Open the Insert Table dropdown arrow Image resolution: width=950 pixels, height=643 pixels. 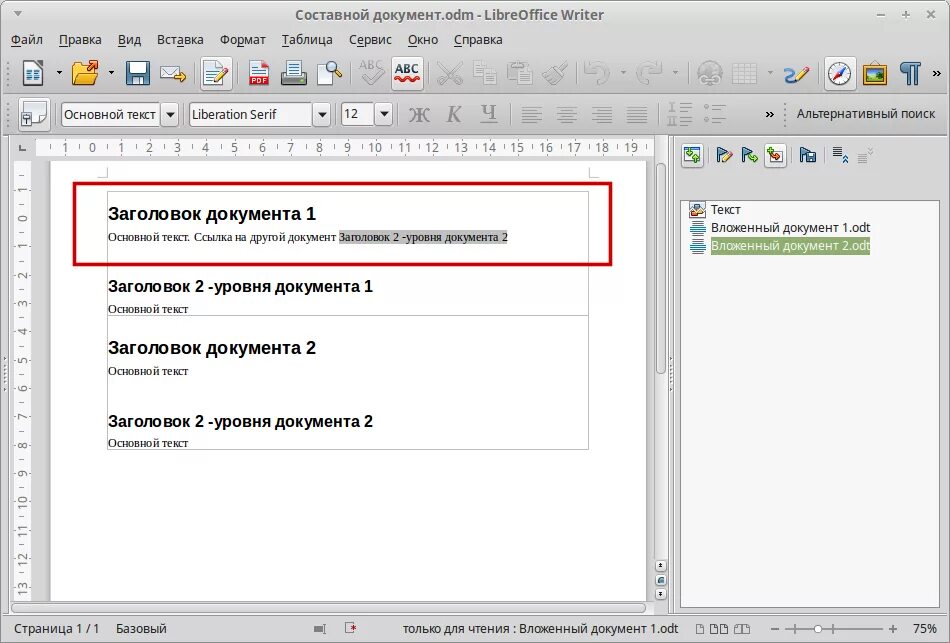[x=770, y=73]
